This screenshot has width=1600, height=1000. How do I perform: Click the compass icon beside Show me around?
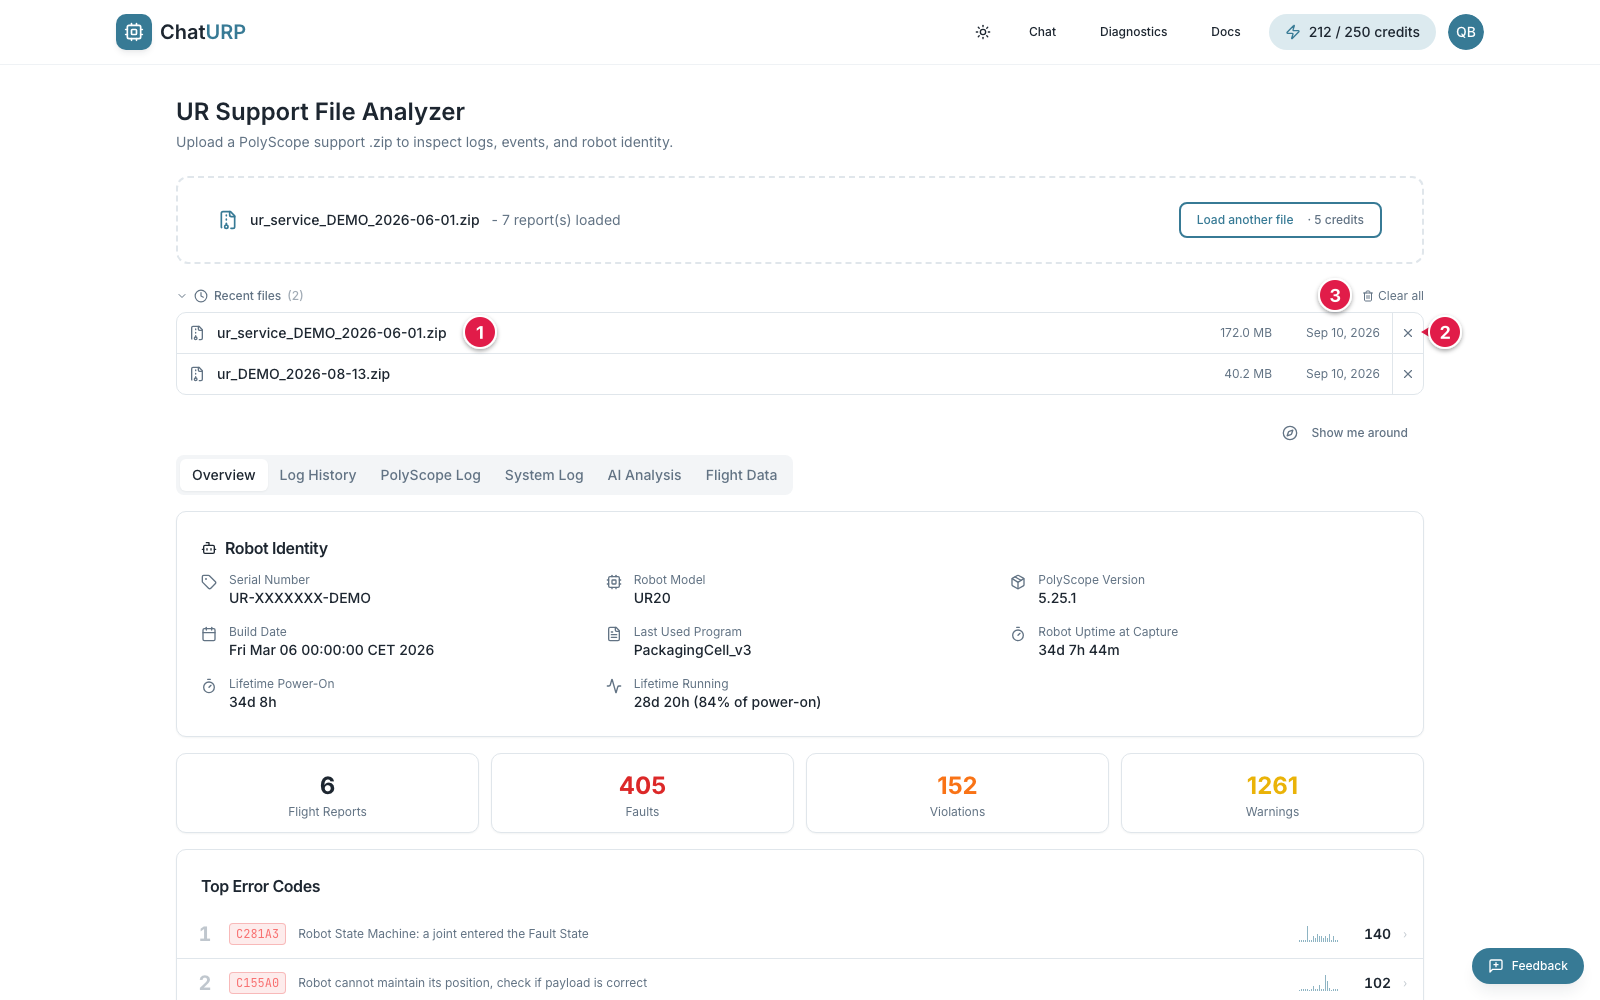point(1290,433)
